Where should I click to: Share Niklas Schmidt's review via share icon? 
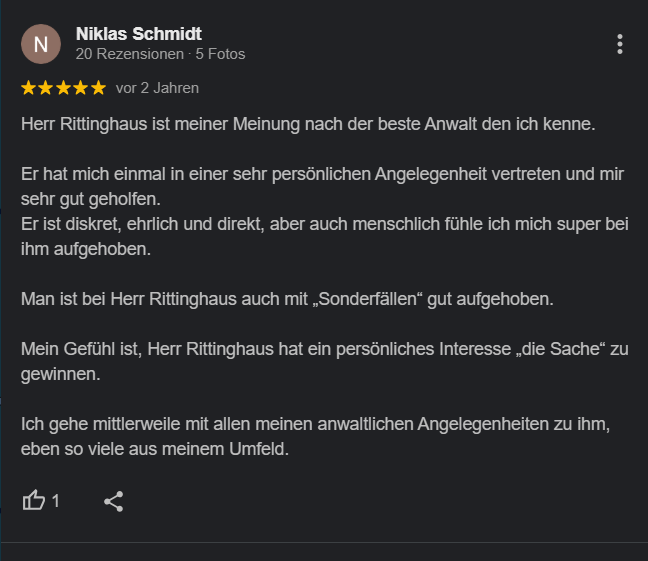click(x=114, y=501)
